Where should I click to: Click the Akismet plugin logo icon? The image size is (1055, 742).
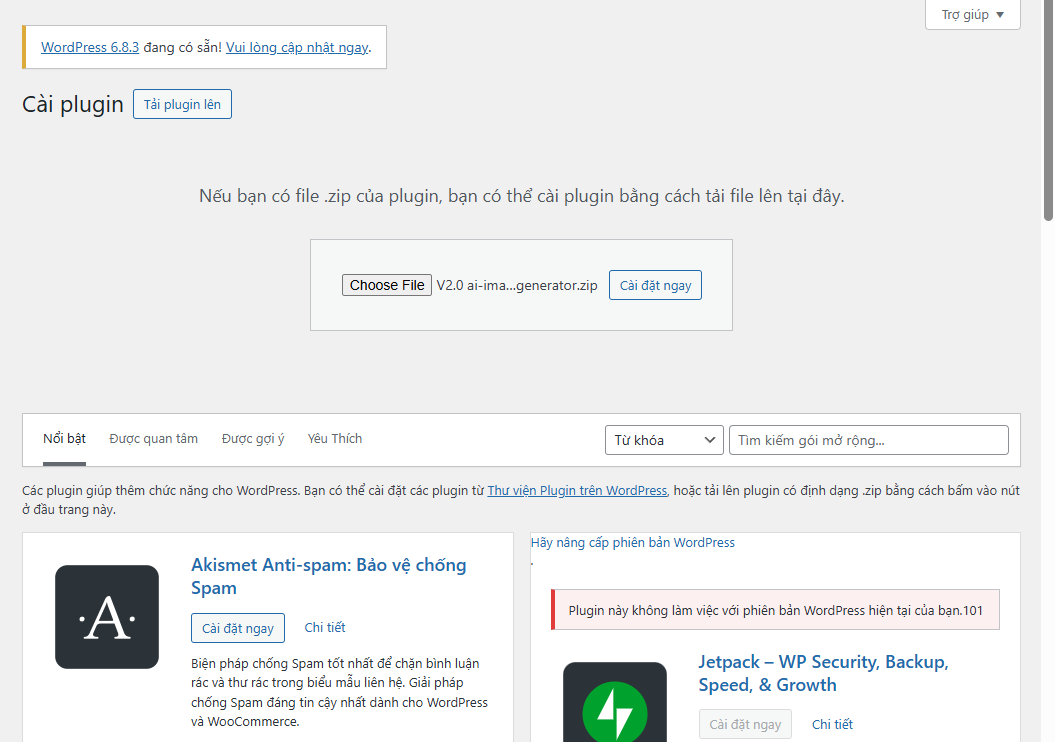tap(106, 617)
